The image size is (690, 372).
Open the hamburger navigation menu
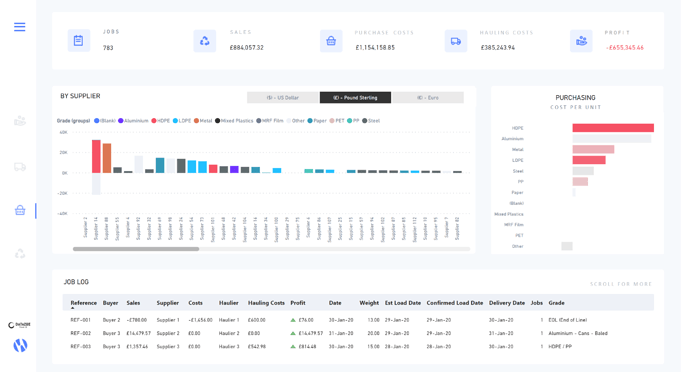point(19,27)
